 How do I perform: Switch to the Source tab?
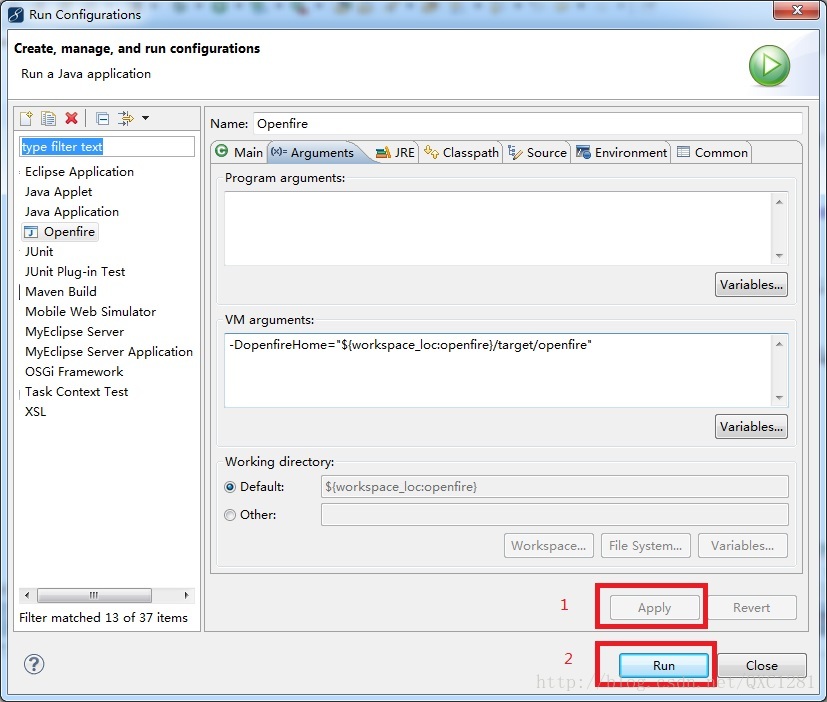pos(537,152)
